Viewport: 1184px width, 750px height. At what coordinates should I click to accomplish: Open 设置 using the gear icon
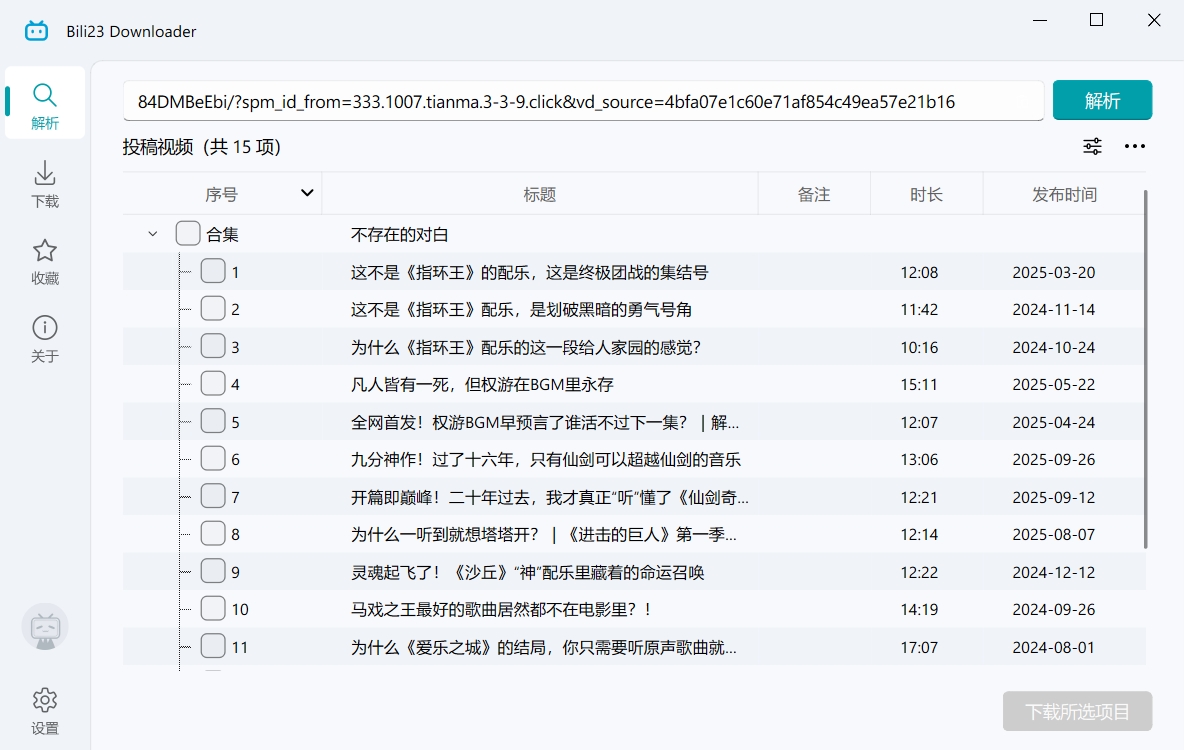[x=44, y=700]
